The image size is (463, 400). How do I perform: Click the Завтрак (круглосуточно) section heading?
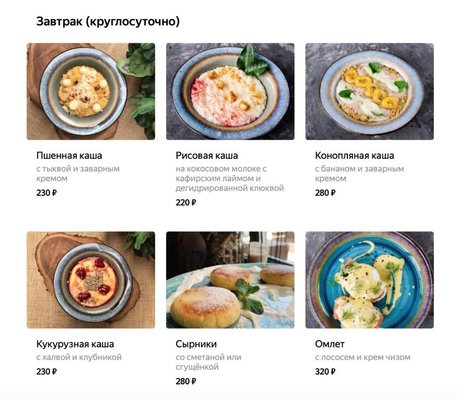pyautogui.click(x=108, y=22)
